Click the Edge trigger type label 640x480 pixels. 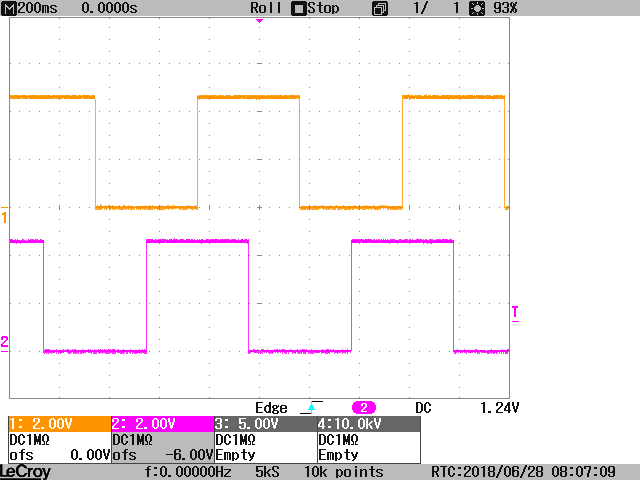(271, 408)
